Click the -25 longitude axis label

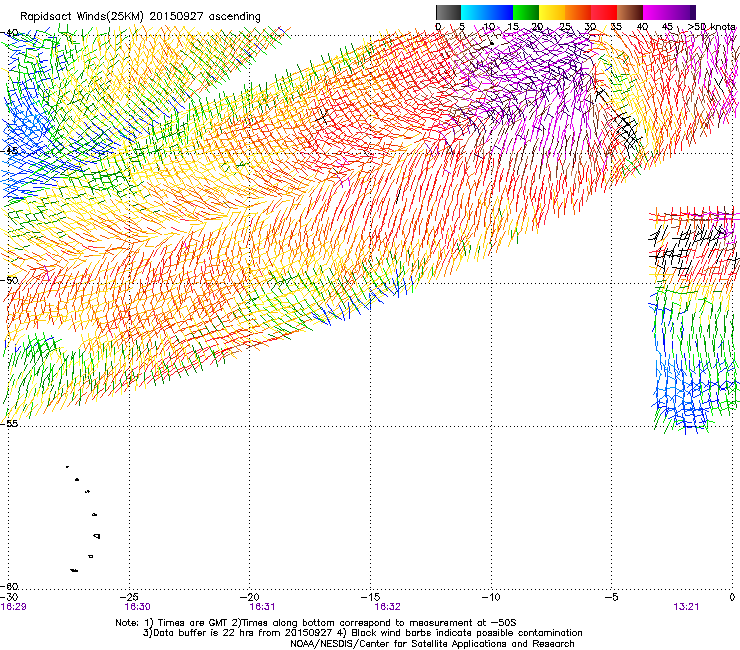pyautogui.click(x=129, y=597)
